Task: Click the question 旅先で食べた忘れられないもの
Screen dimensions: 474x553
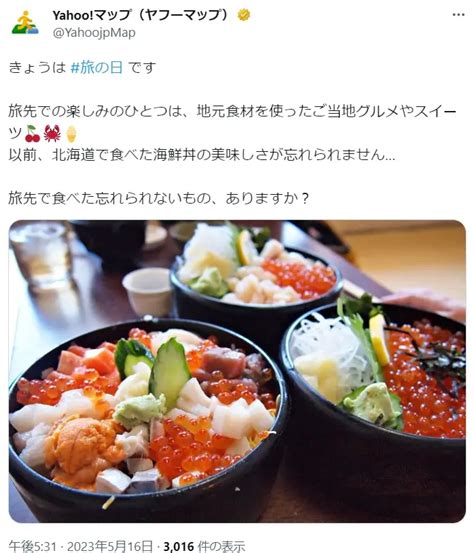Action: pos(159,199)
